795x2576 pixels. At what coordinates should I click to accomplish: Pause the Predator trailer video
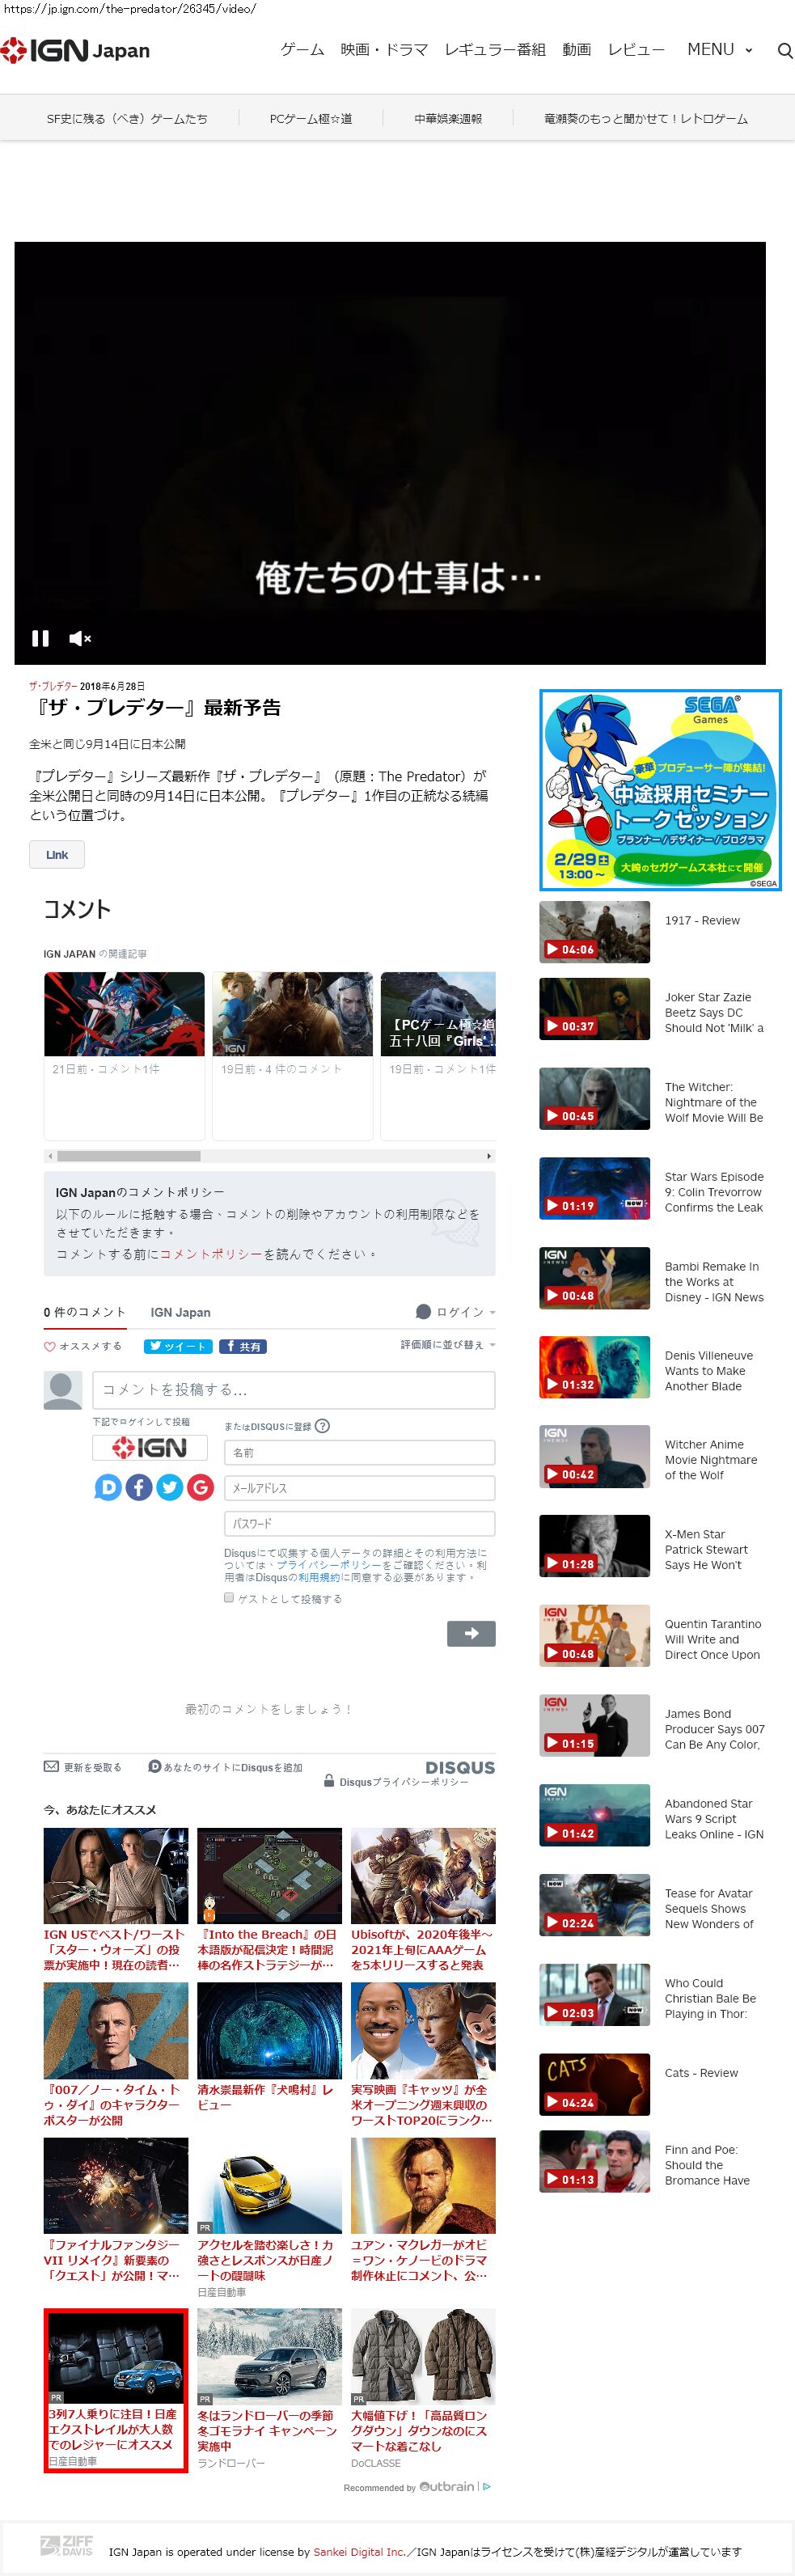(40, 638)
